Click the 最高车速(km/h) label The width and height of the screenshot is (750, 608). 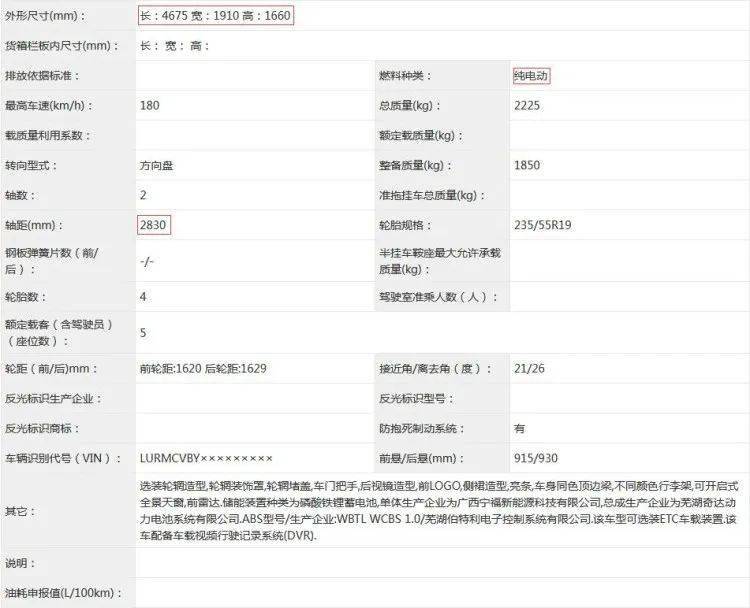[x=49, y=106]
